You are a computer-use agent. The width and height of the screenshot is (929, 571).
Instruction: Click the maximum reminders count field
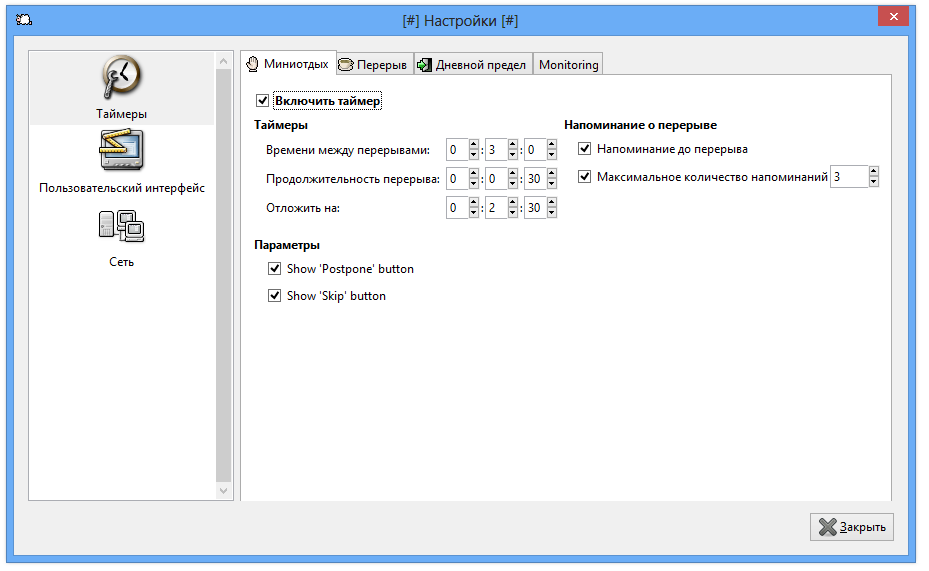click(x=849, y=177)
